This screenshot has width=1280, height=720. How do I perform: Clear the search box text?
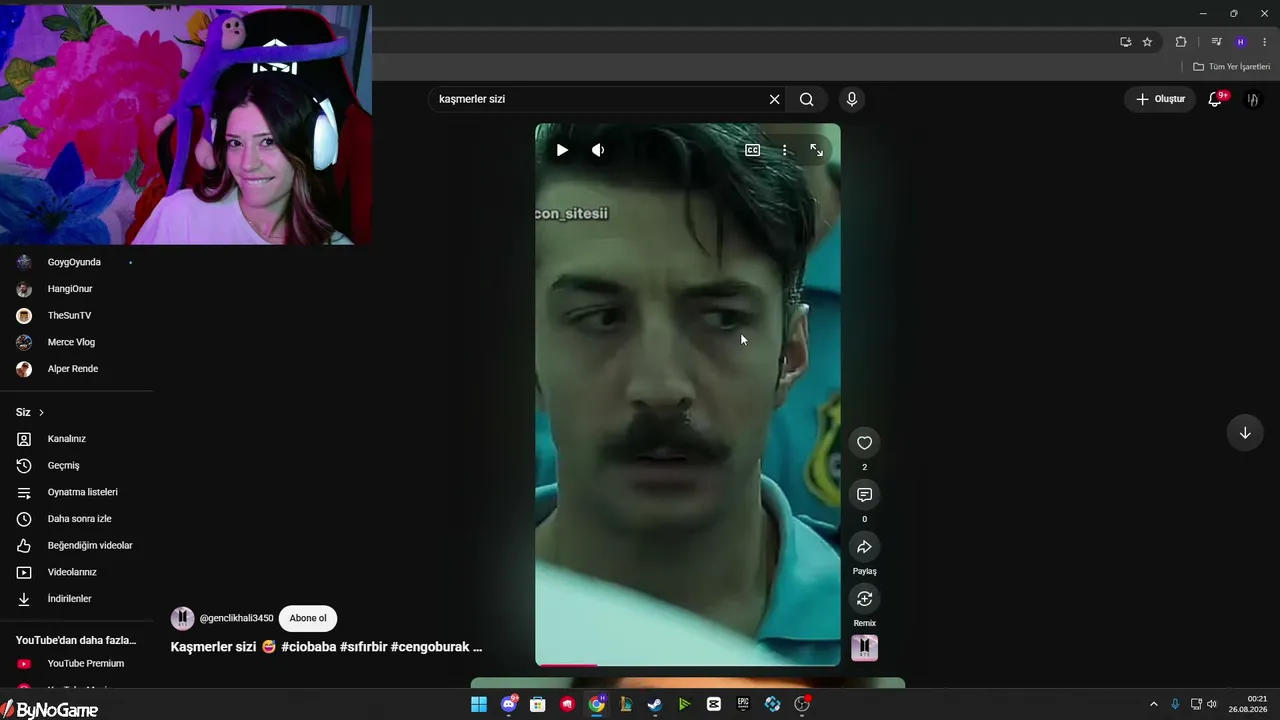point(774,99)
